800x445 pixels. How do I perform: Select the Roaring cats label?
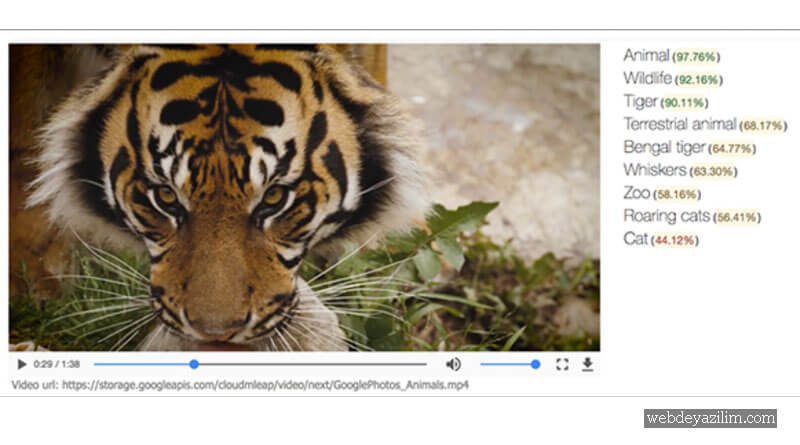coord(667,217)
